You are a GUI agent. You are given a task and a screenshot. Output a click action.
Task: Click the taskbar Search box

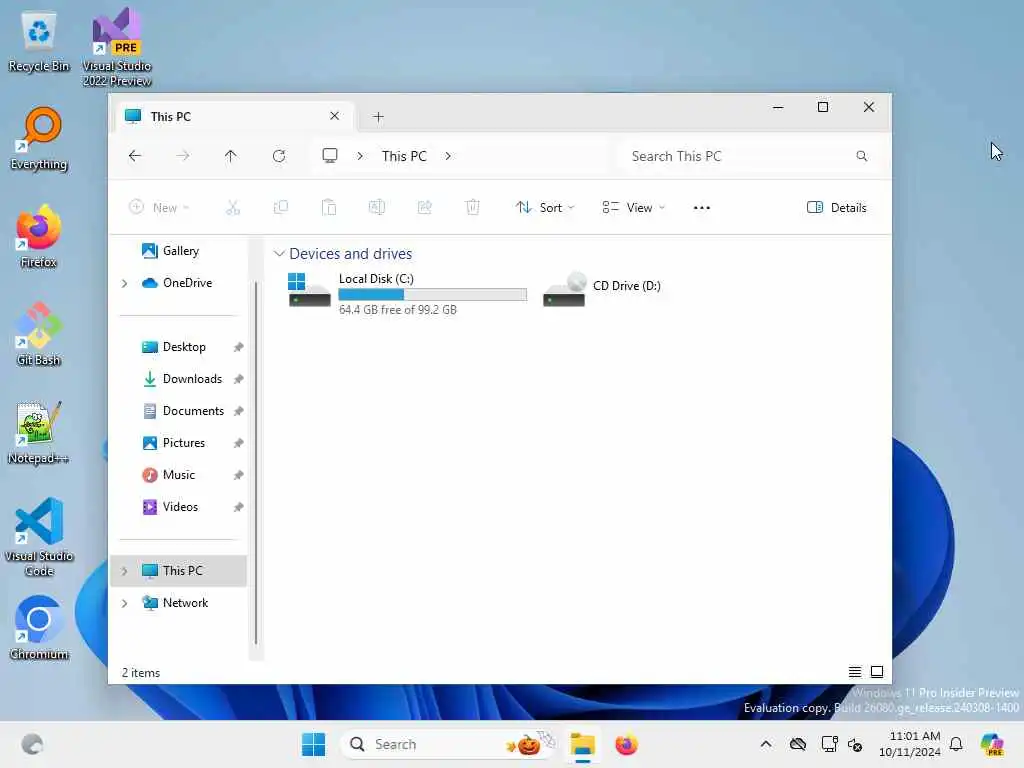pos(449,744)
